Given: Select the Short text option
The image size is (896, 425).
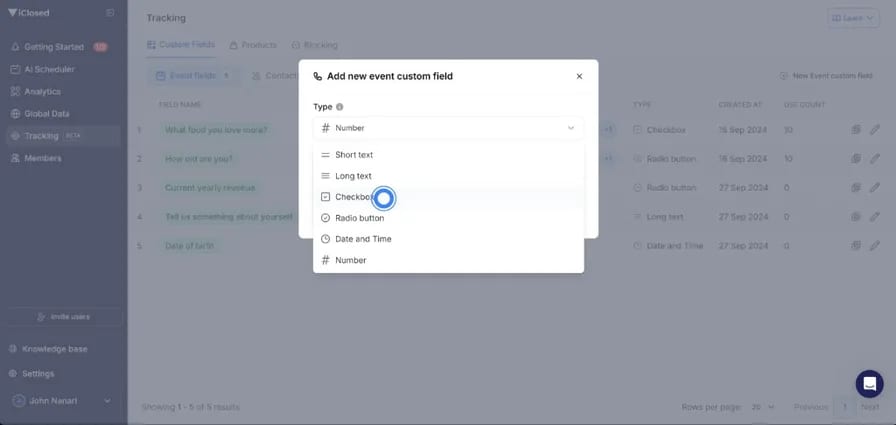Looking at the screenshot, I should (x=448, y=155).
